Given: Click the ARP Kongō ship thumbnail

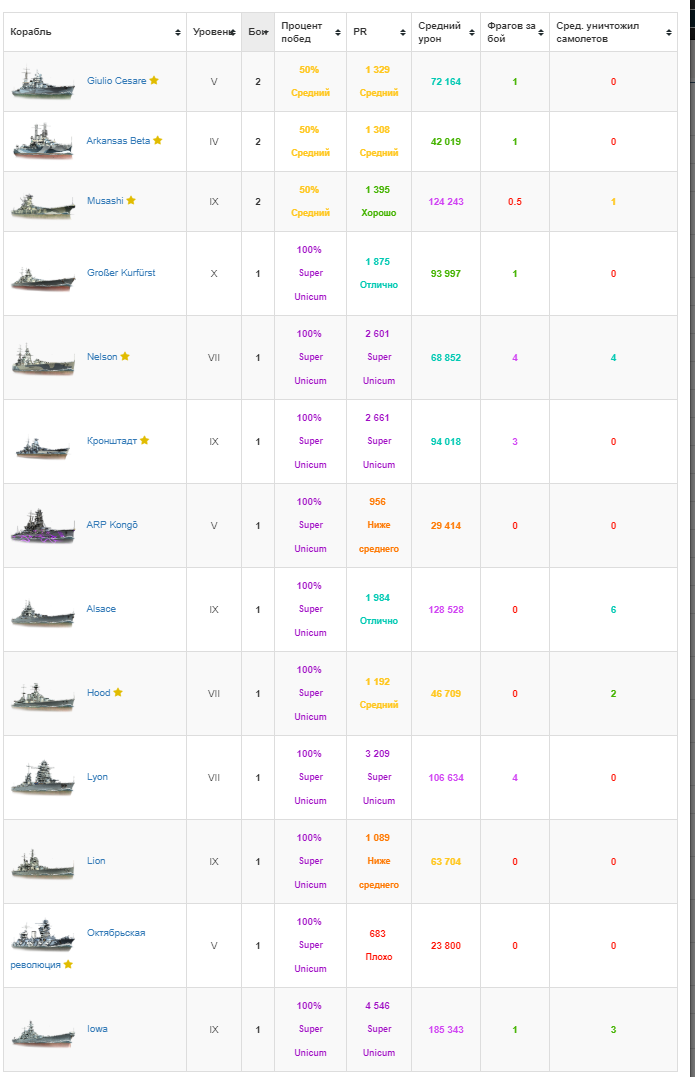Looking at the screenshot, I should (43, 527).
